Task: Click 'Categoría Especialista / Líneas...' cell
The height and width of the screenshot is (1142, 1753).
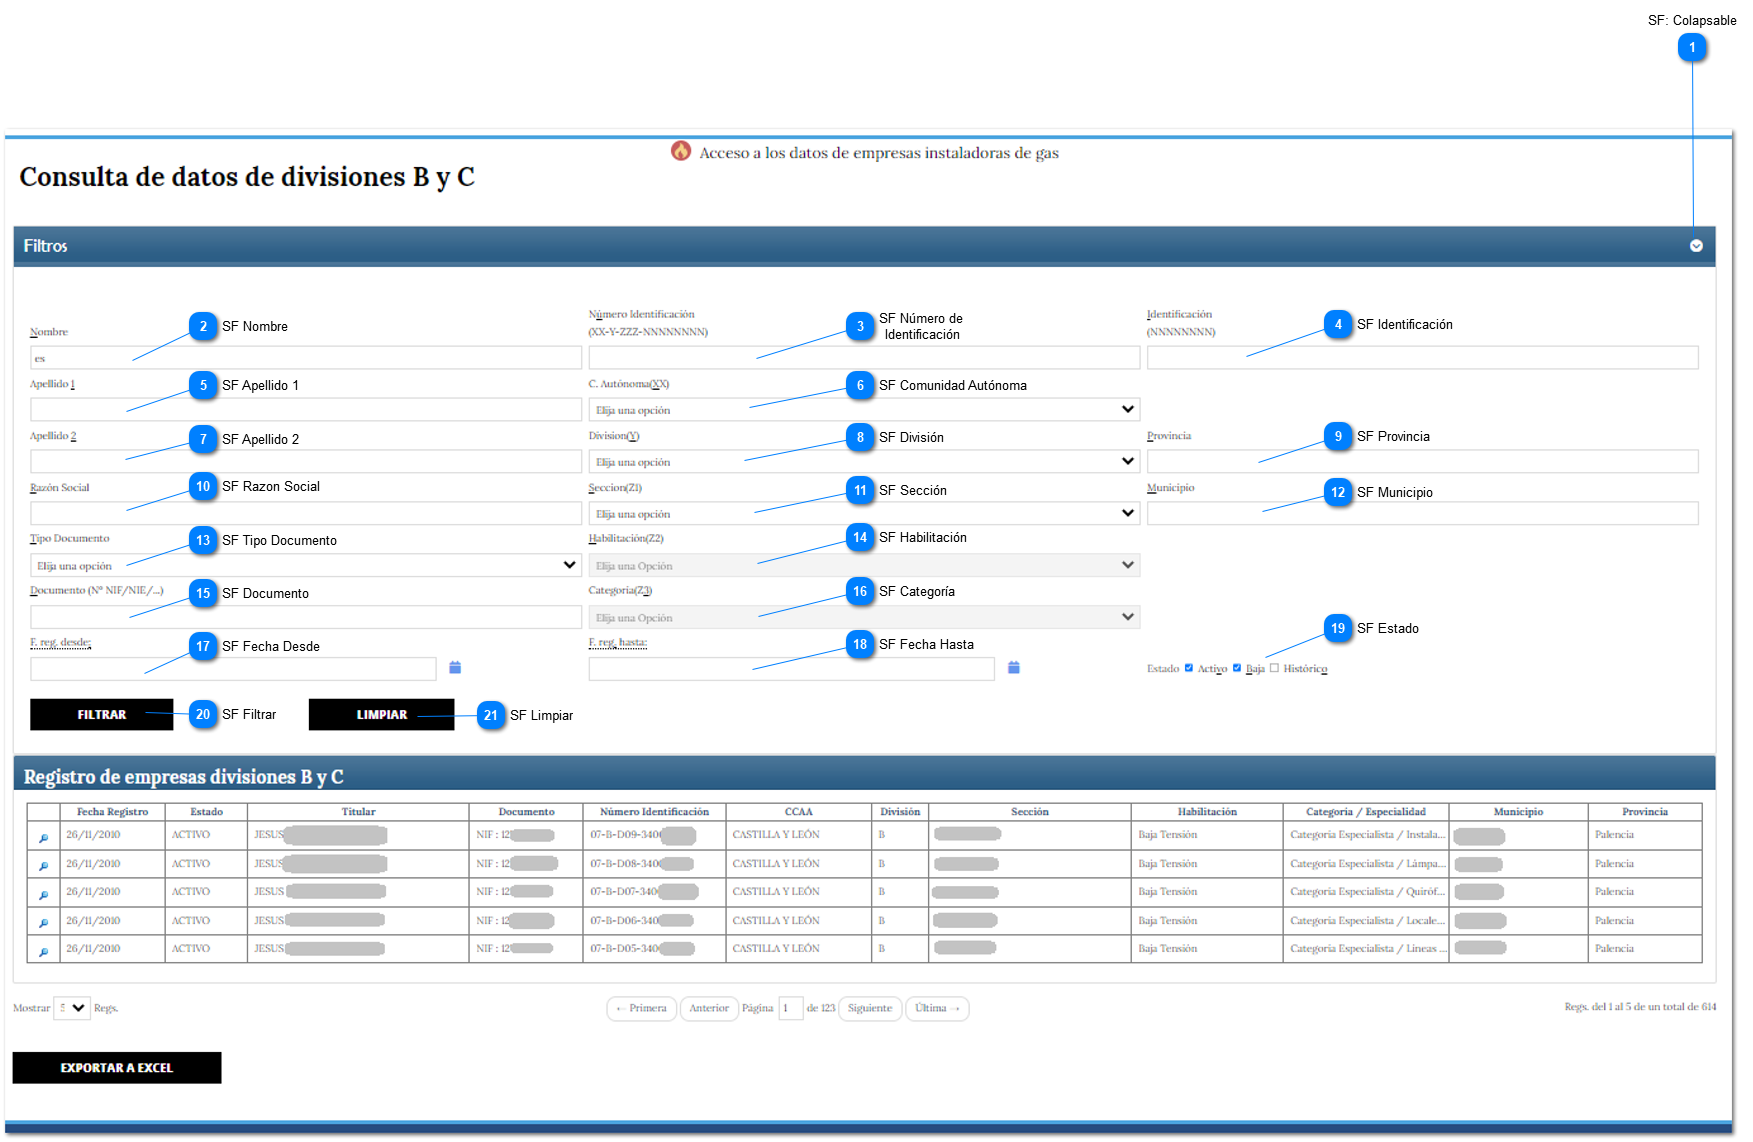Action: [x=1366, y=949]
